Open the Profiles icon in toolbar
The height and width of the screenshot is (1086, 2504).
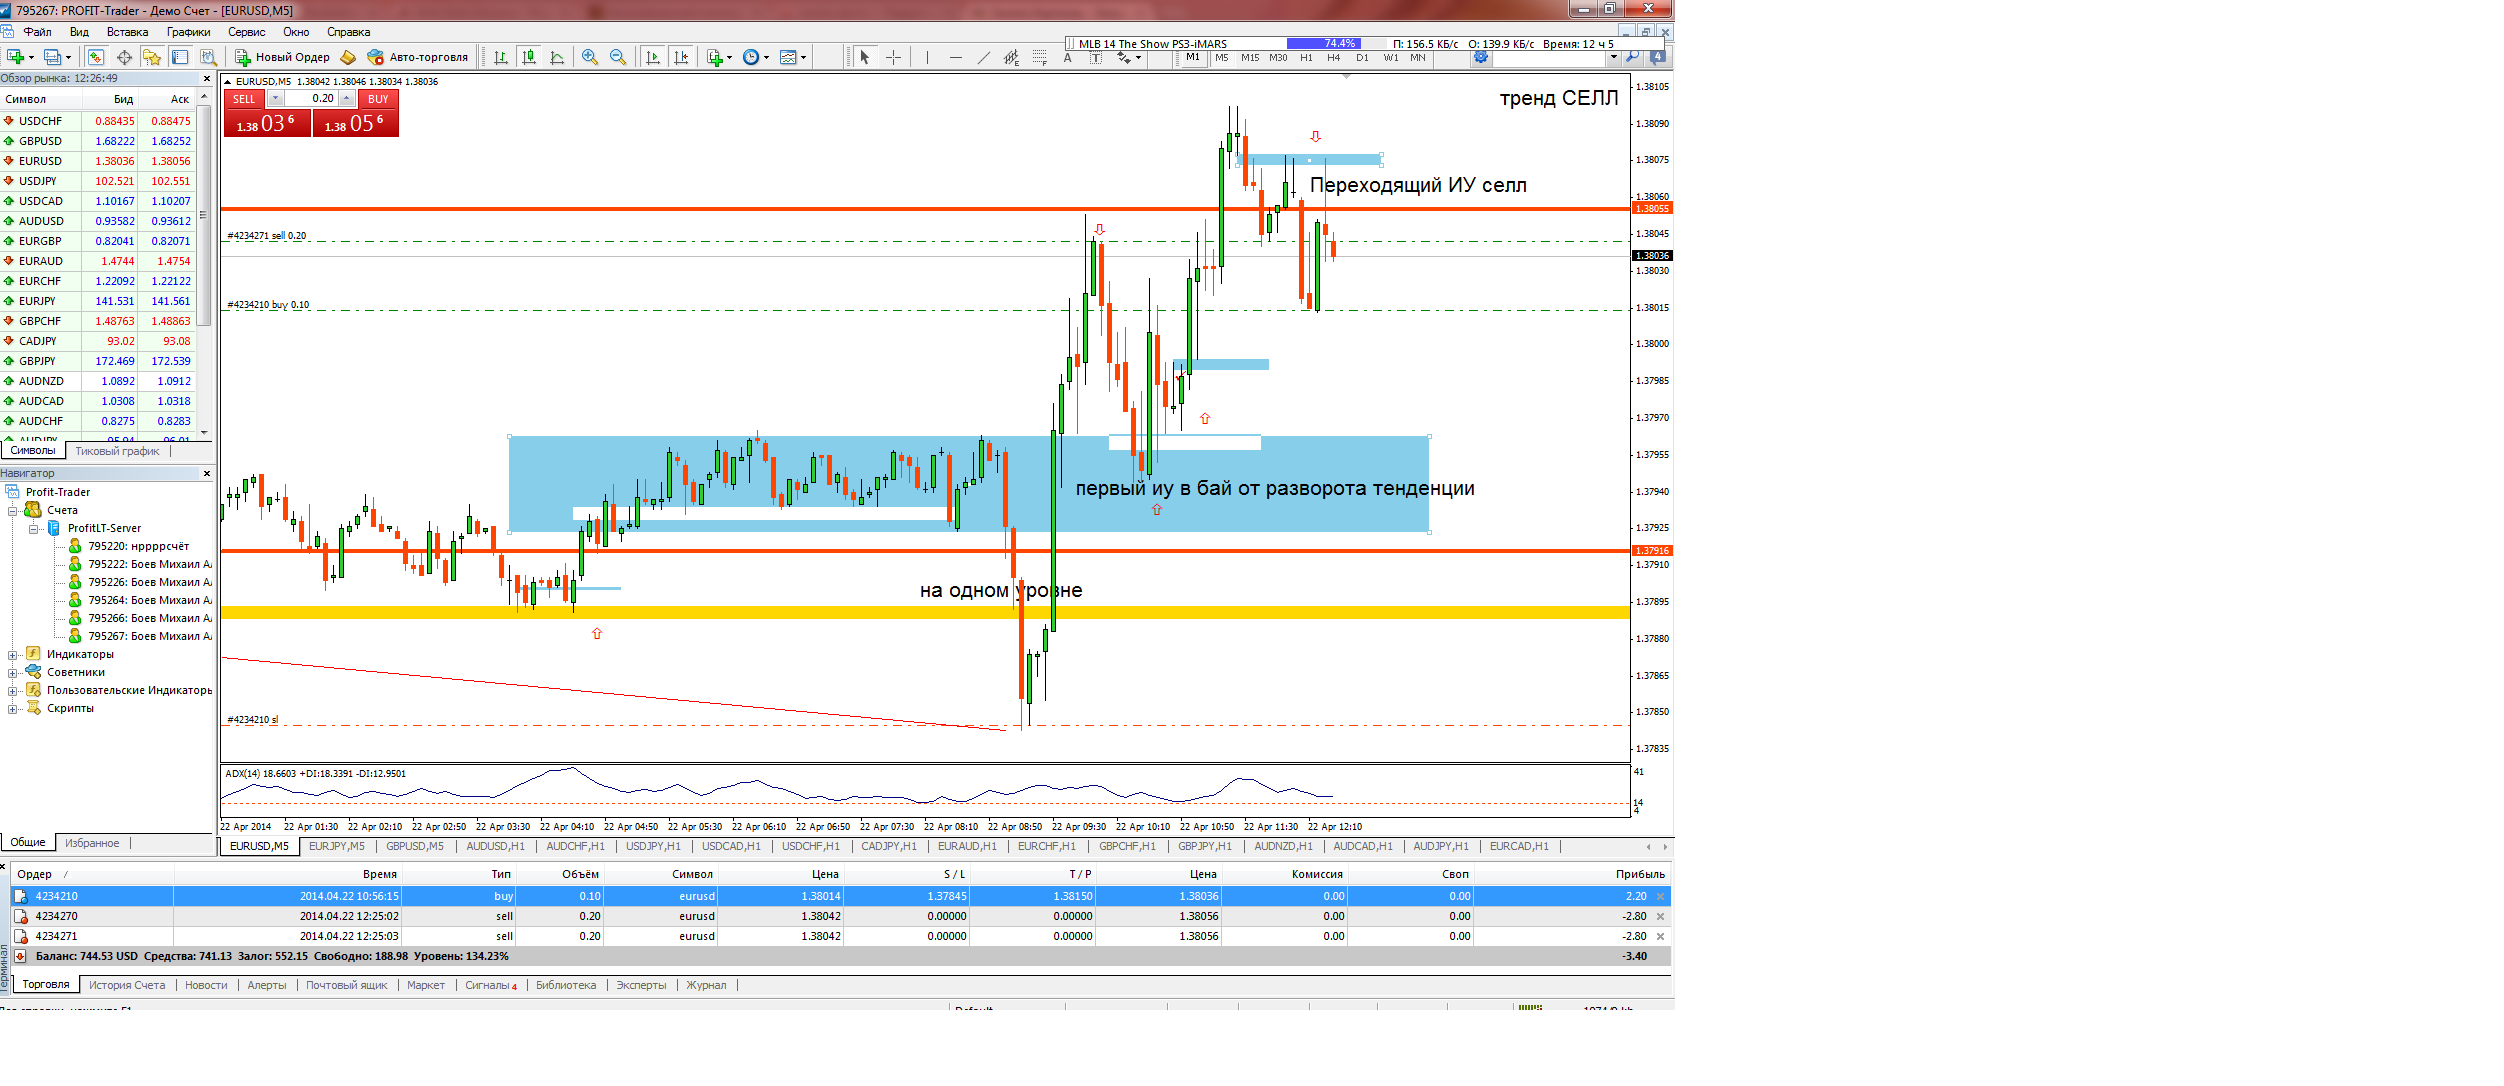[x=52, y=57]
